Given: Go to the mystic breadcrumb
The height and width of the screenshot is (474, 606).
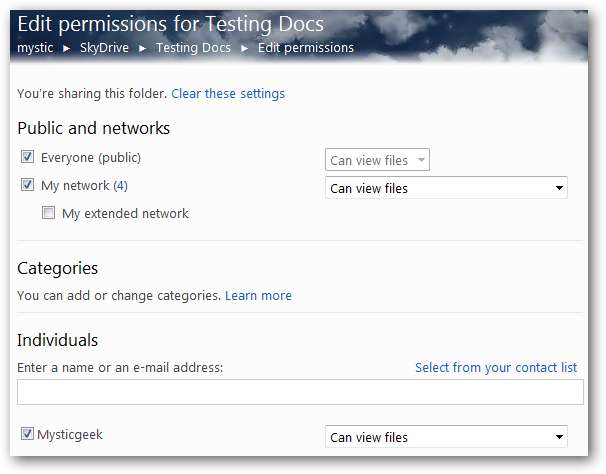Looking at the screenshot, I should 36,48.
